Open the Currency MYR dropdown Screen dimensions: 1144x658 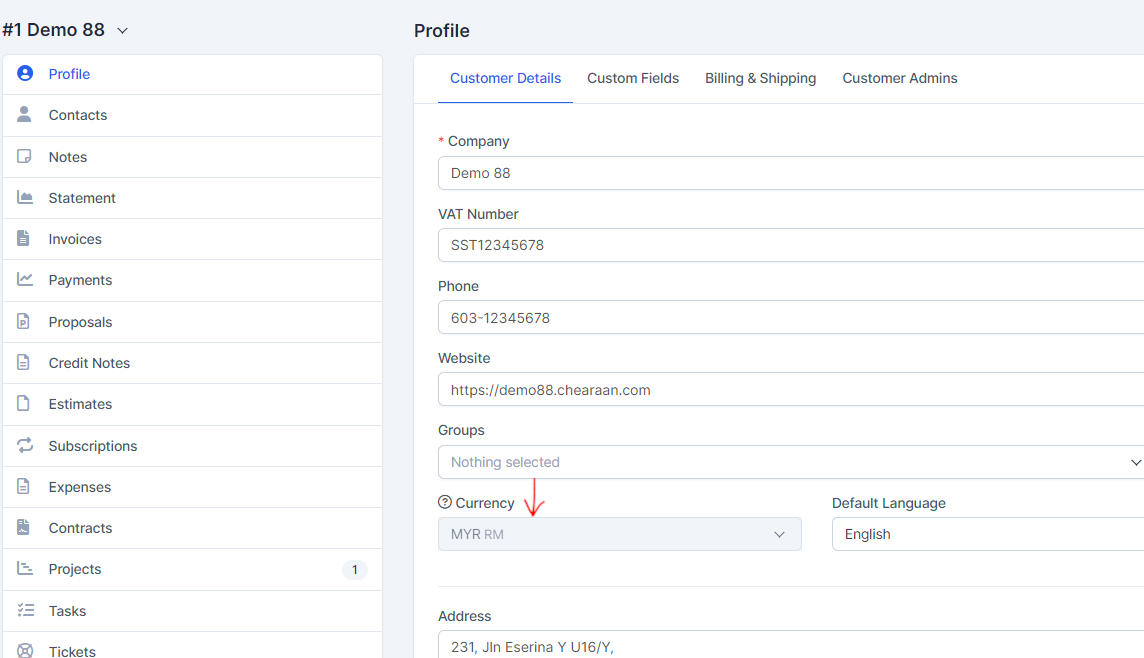point(619,534)
